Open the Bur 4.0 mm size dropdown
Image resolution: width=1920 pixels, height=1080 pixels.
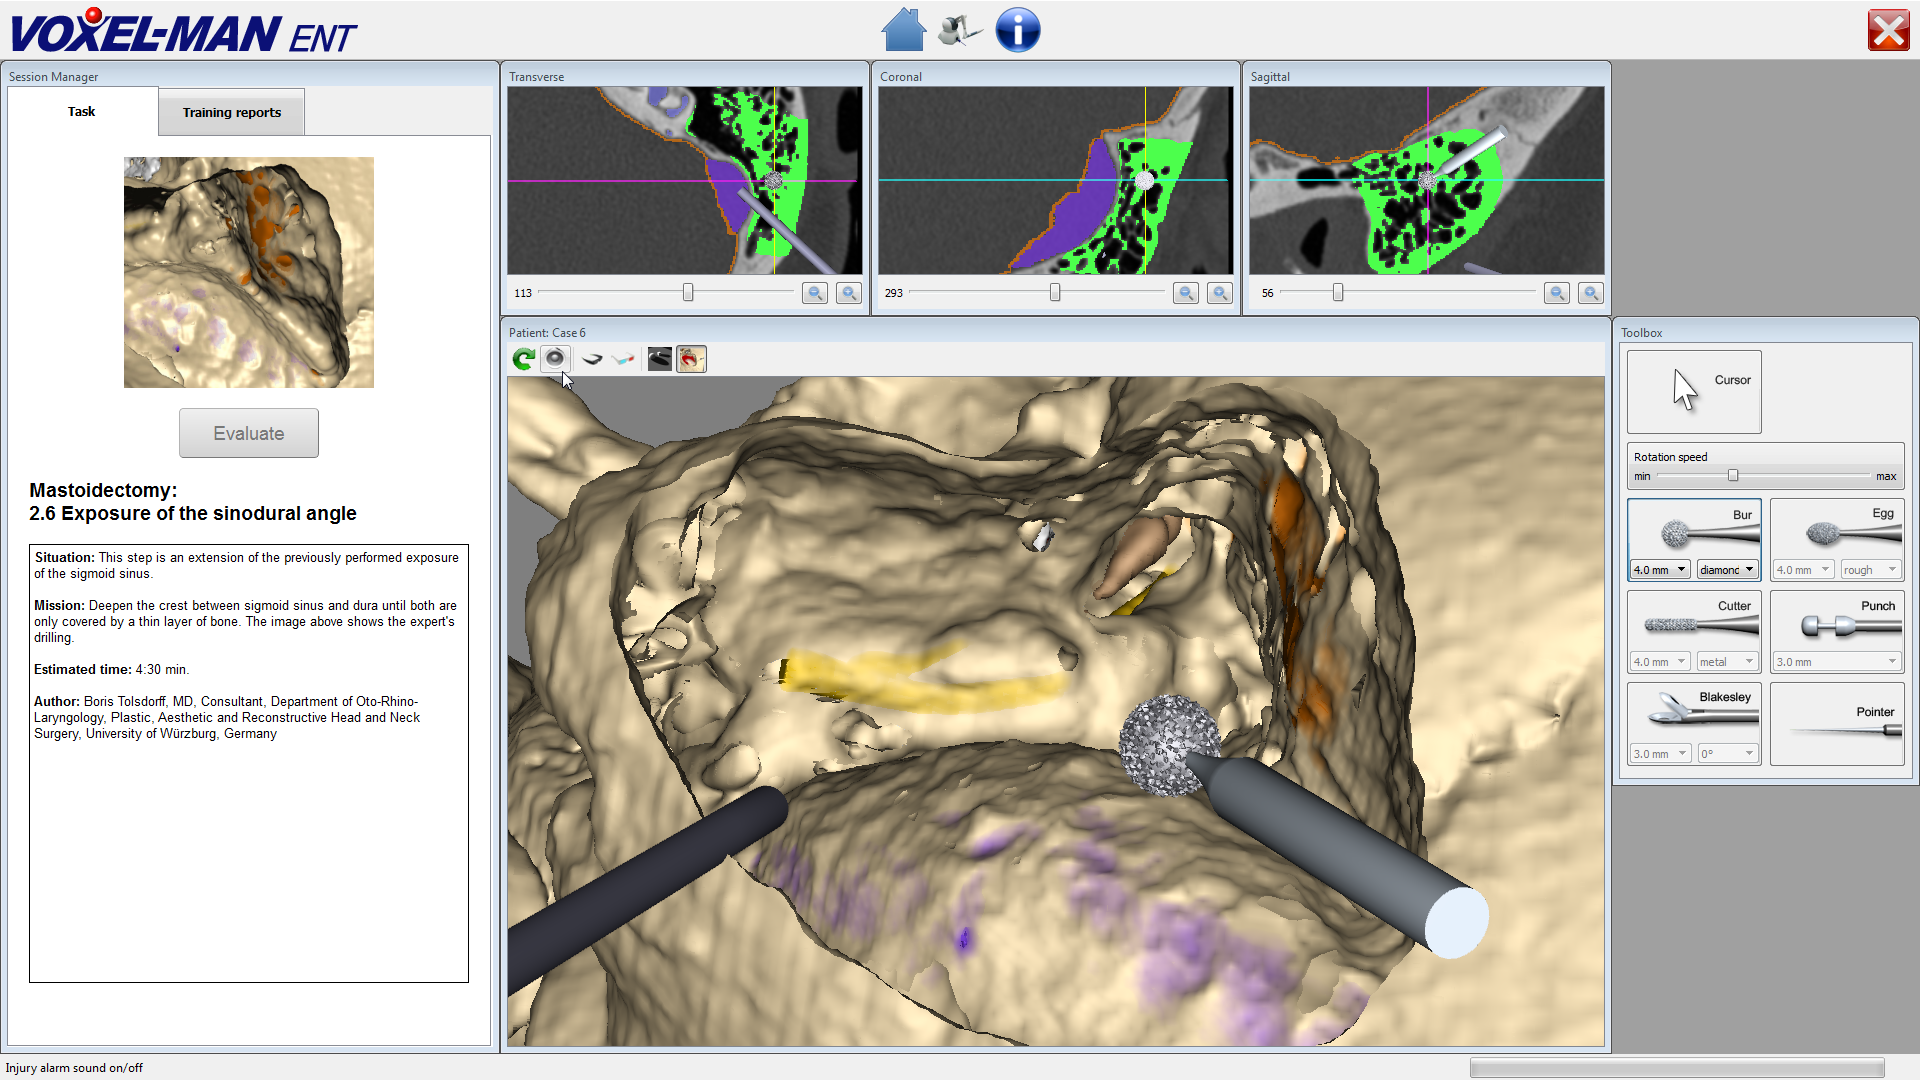tap(1660, 570)
